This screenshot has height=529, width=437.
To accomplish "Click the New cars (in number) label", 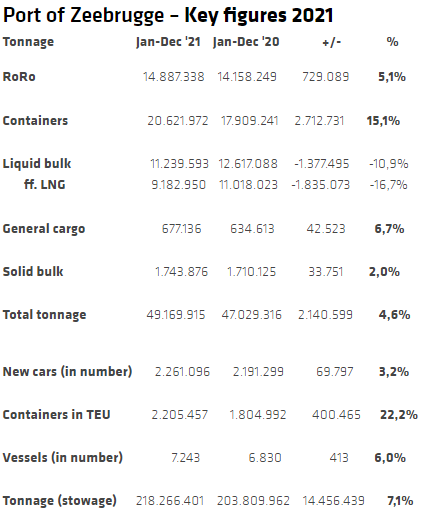I will point(67,371).
